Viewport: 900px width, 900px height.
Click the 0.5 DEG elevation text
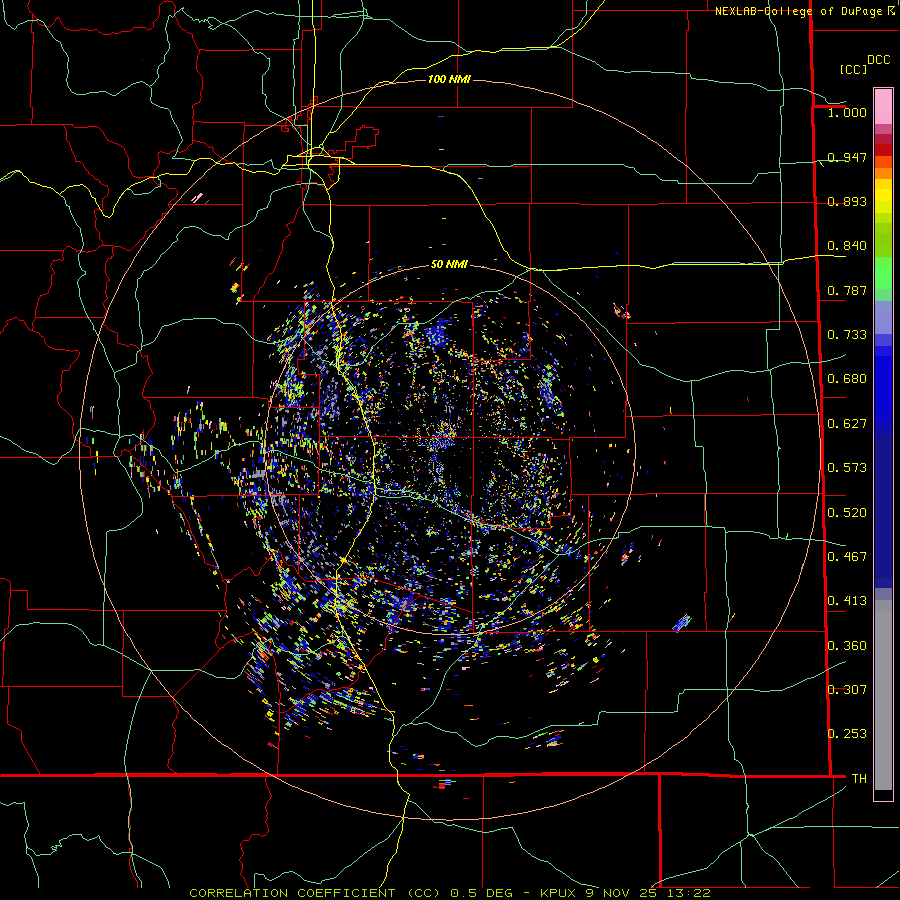pos(481,893)
